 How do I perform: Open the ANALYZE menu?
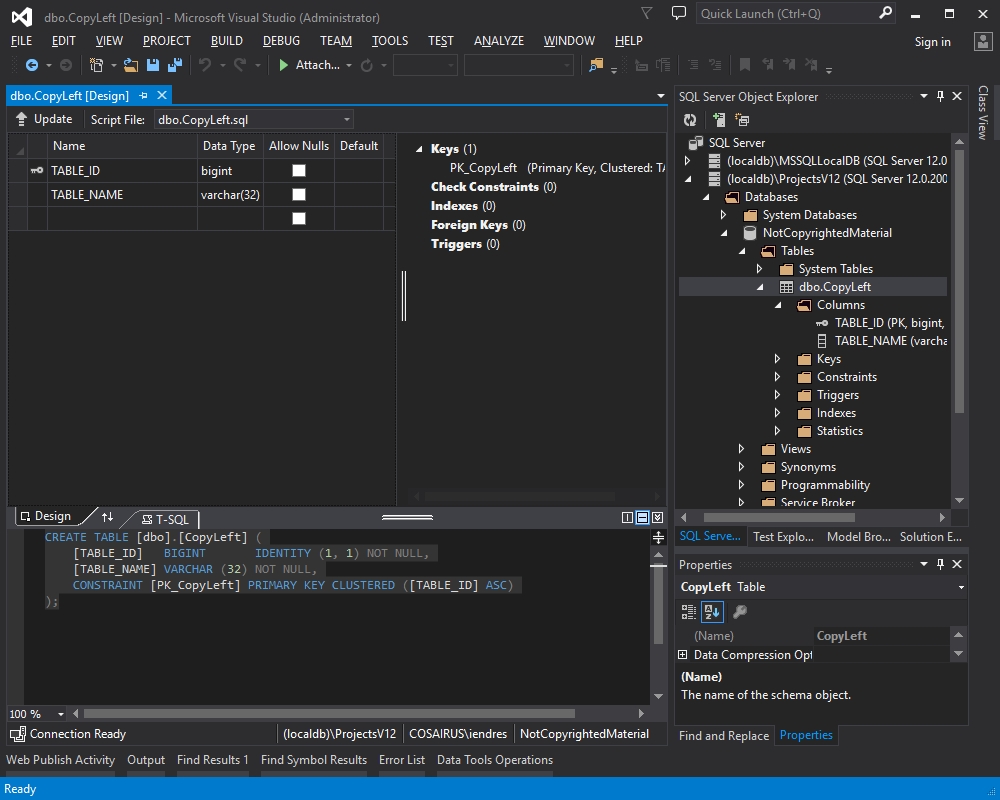coord(499,41)
